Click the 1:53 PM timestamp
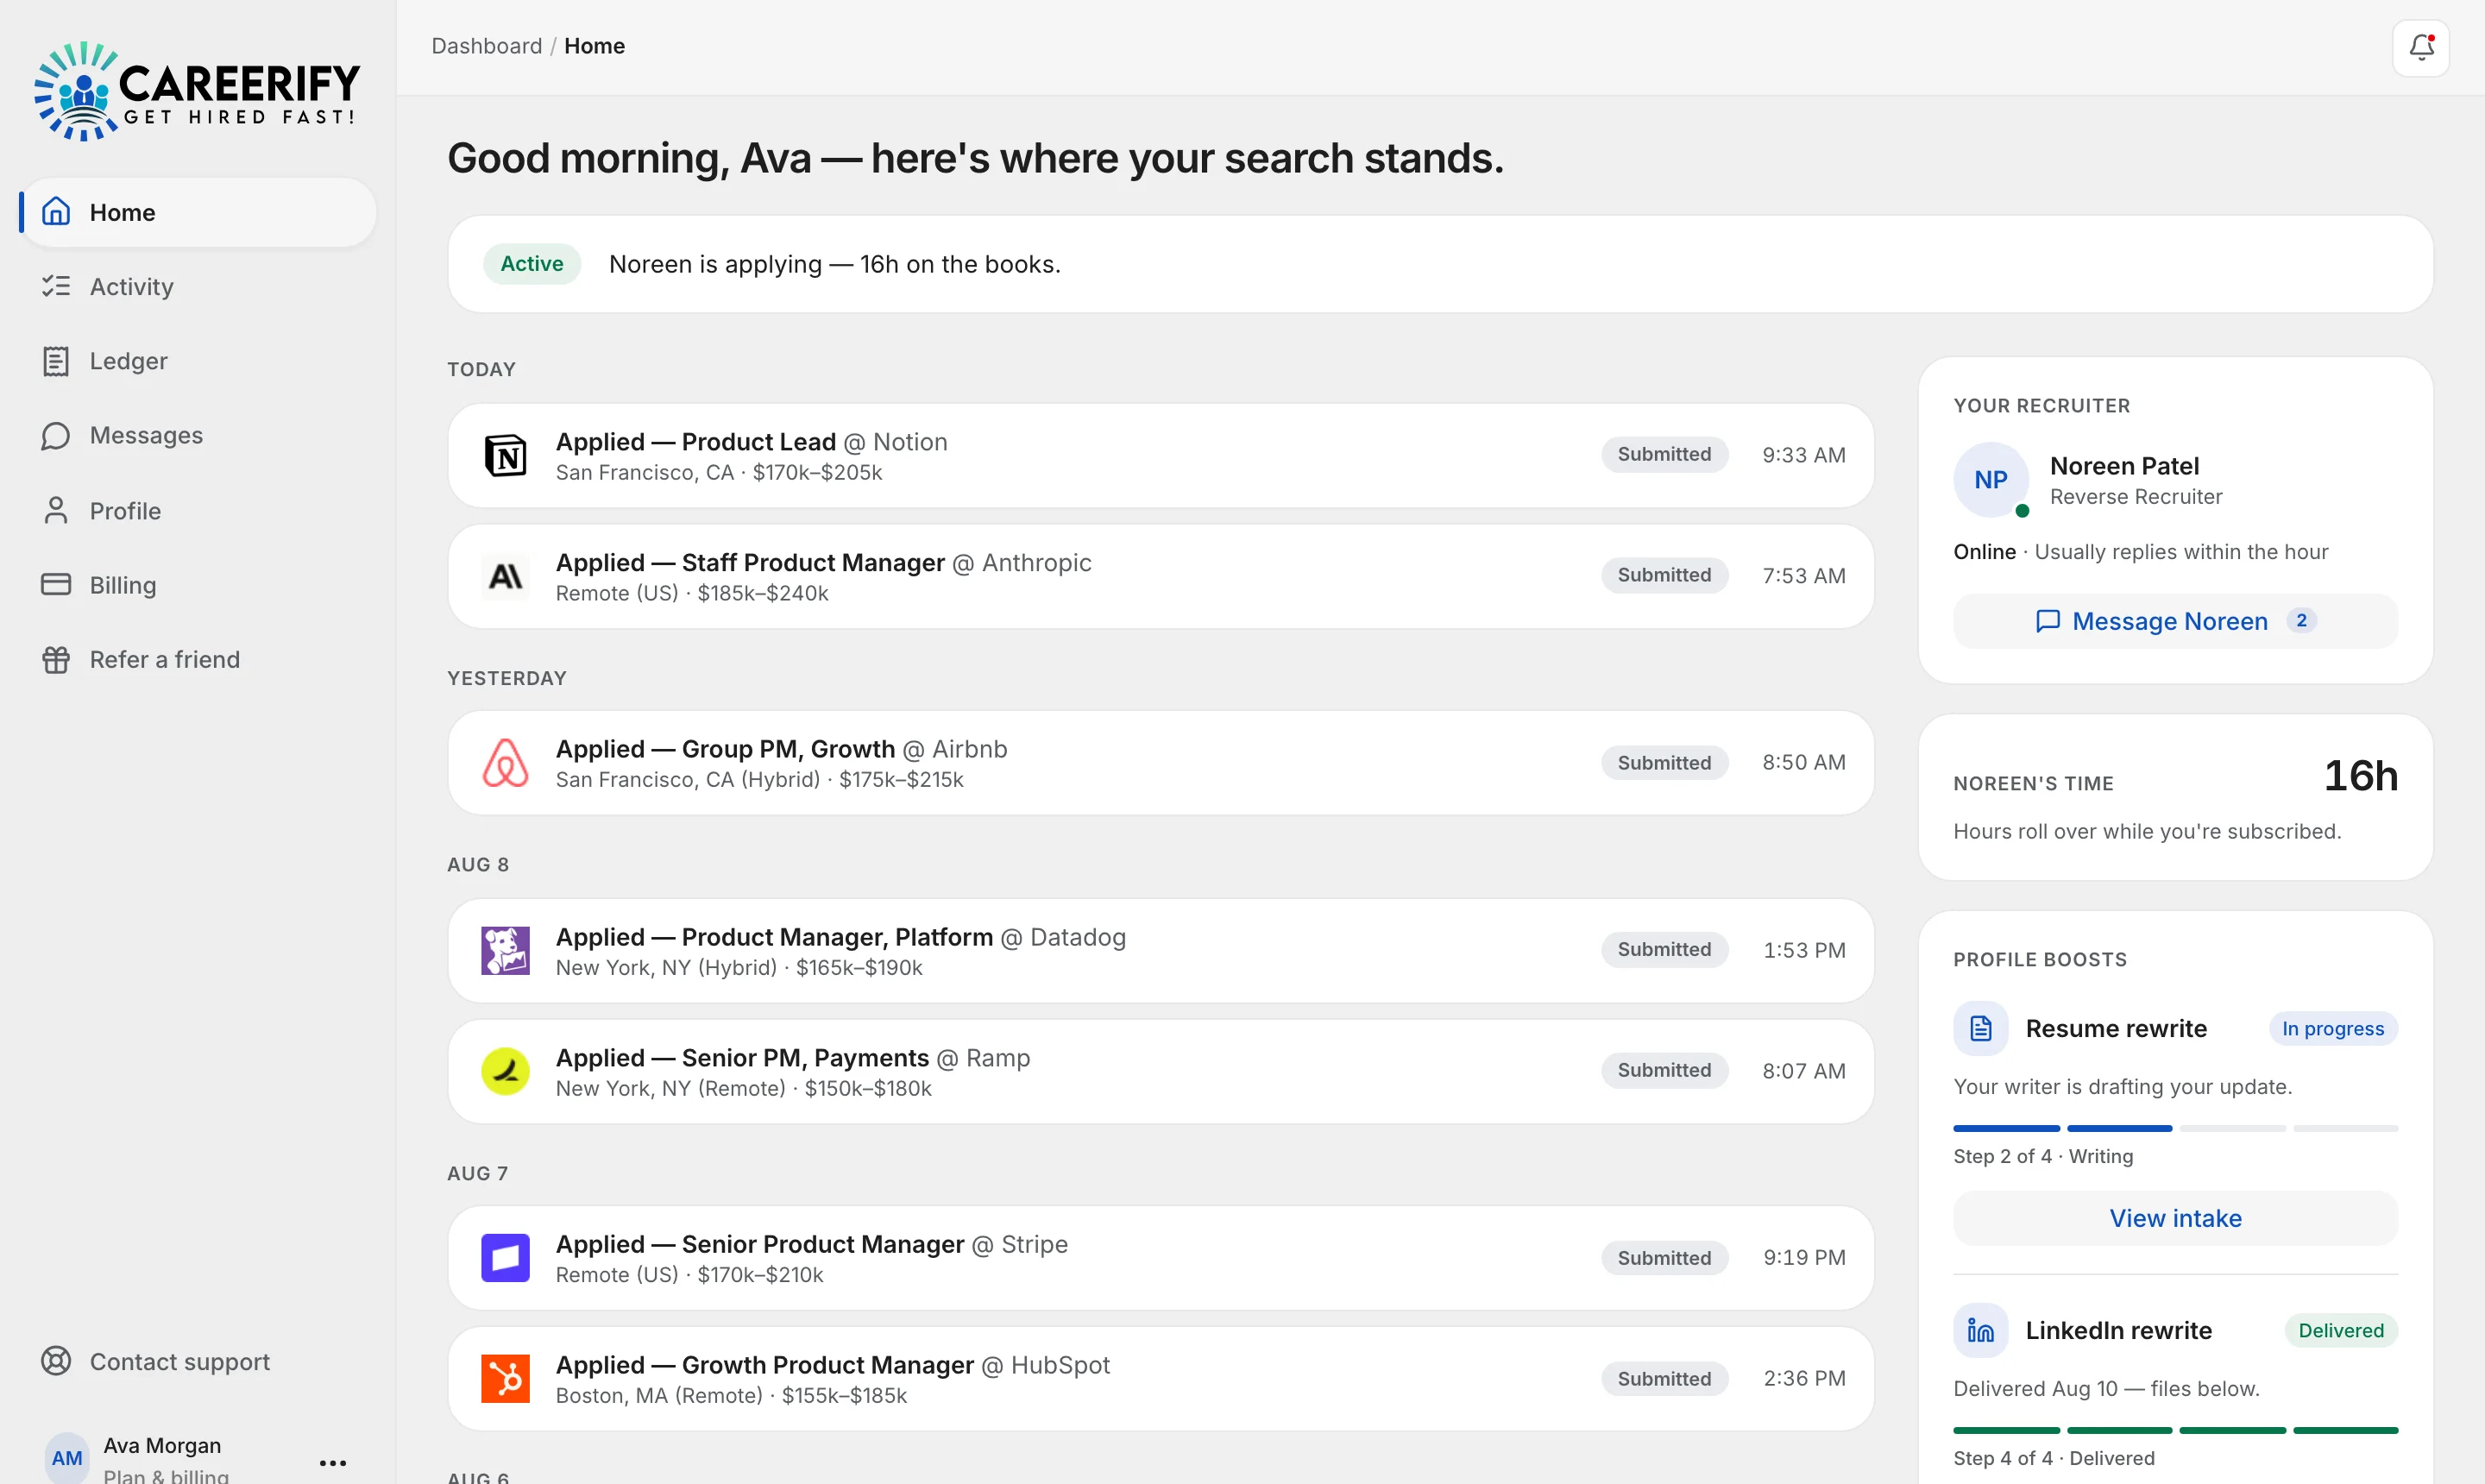Image resolution: width=2485 pixels, height=1484 pixels. click(x=1804, y=950)
